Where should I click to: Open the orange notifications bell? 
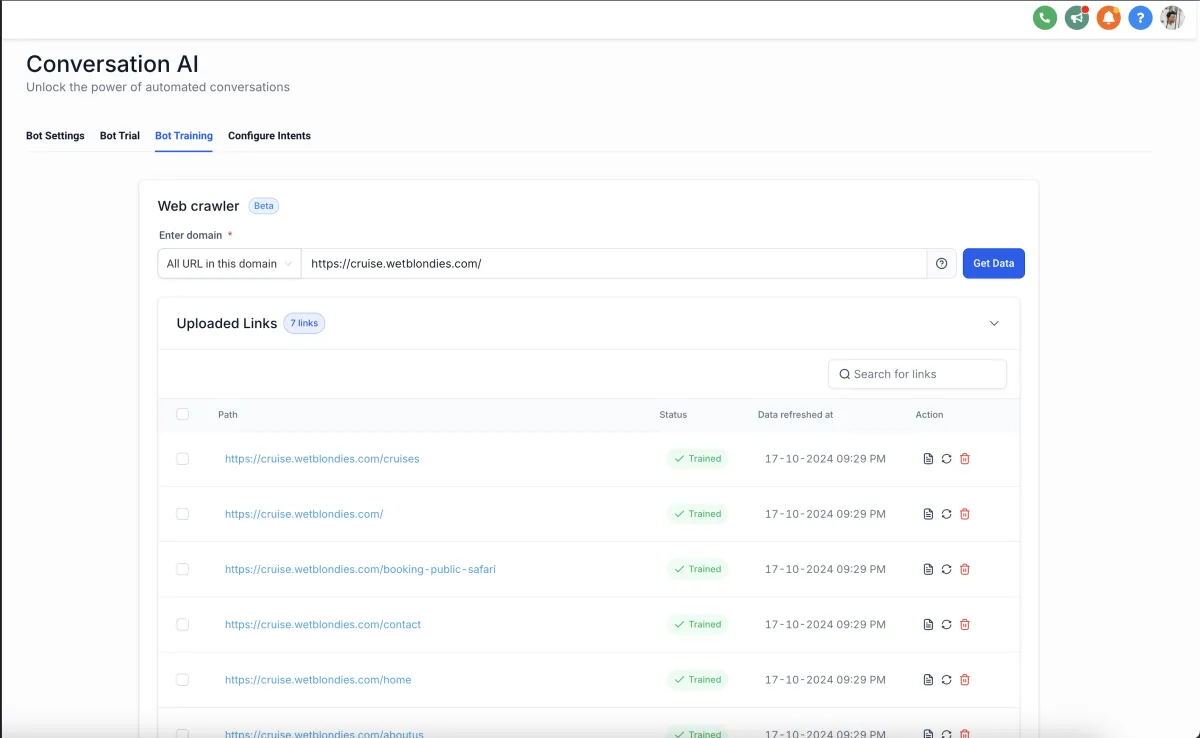1108,17
